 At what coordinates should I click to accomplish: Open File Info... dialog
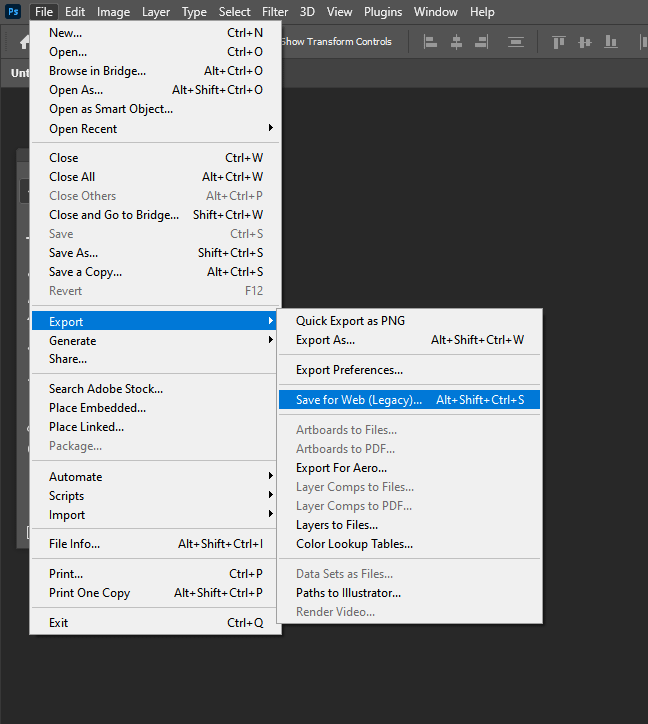click(x=156, y=543)
